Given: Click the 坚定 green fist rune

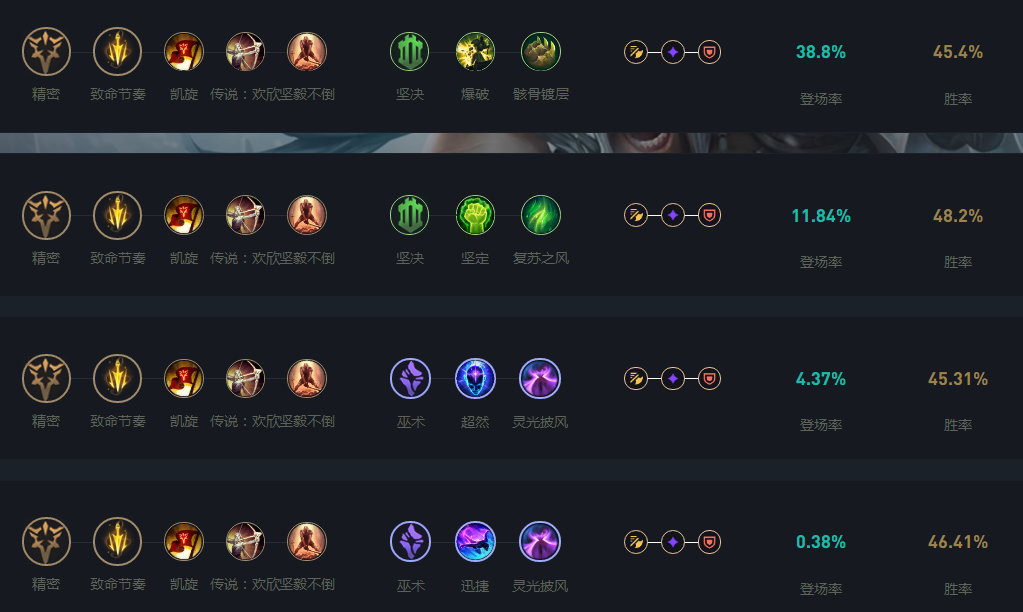Looking at the screenshot, I should point(475,215).
